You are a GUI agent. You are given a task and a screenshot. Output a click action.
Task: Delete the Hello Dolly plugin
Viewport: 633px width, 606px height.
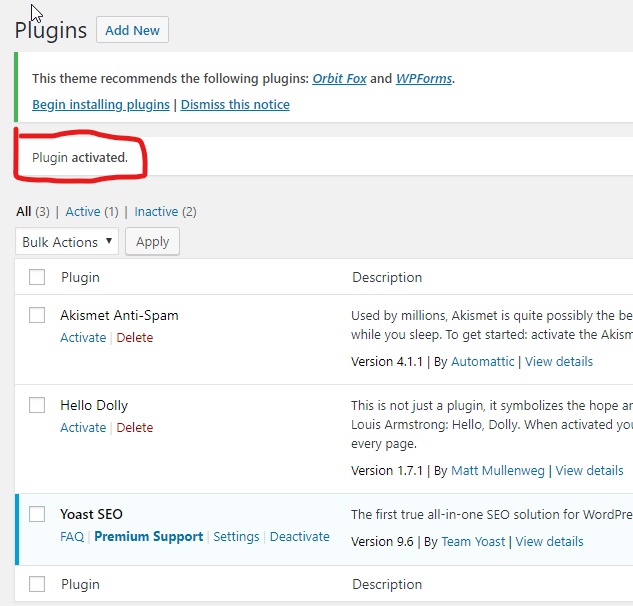135,428
